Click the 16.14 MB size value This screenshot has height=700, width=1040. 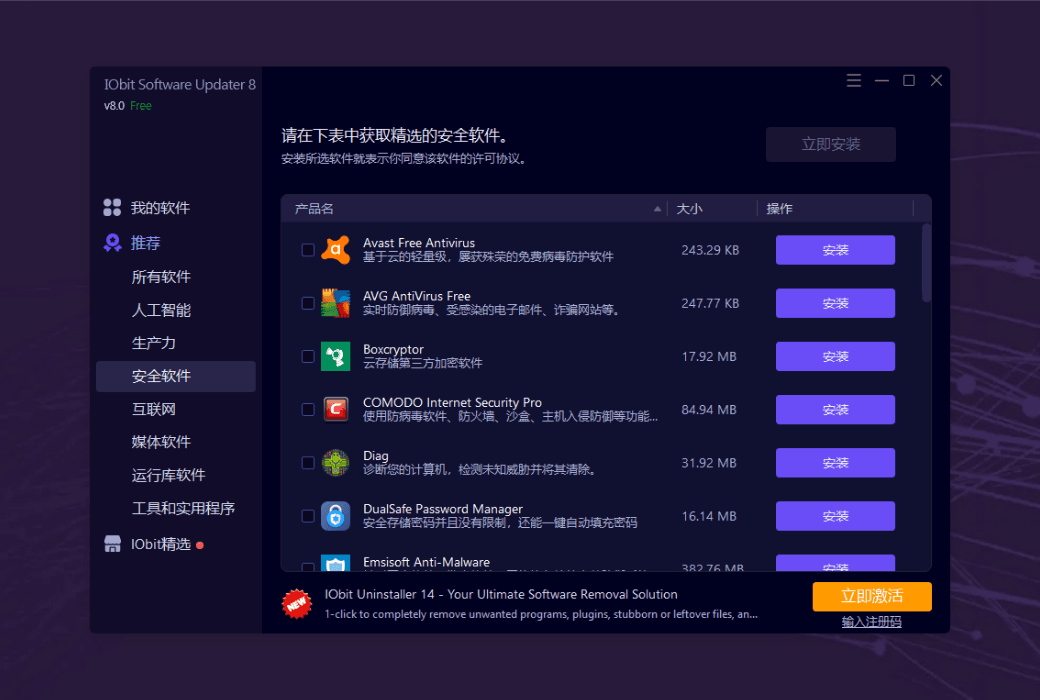[x=709, y=516]
